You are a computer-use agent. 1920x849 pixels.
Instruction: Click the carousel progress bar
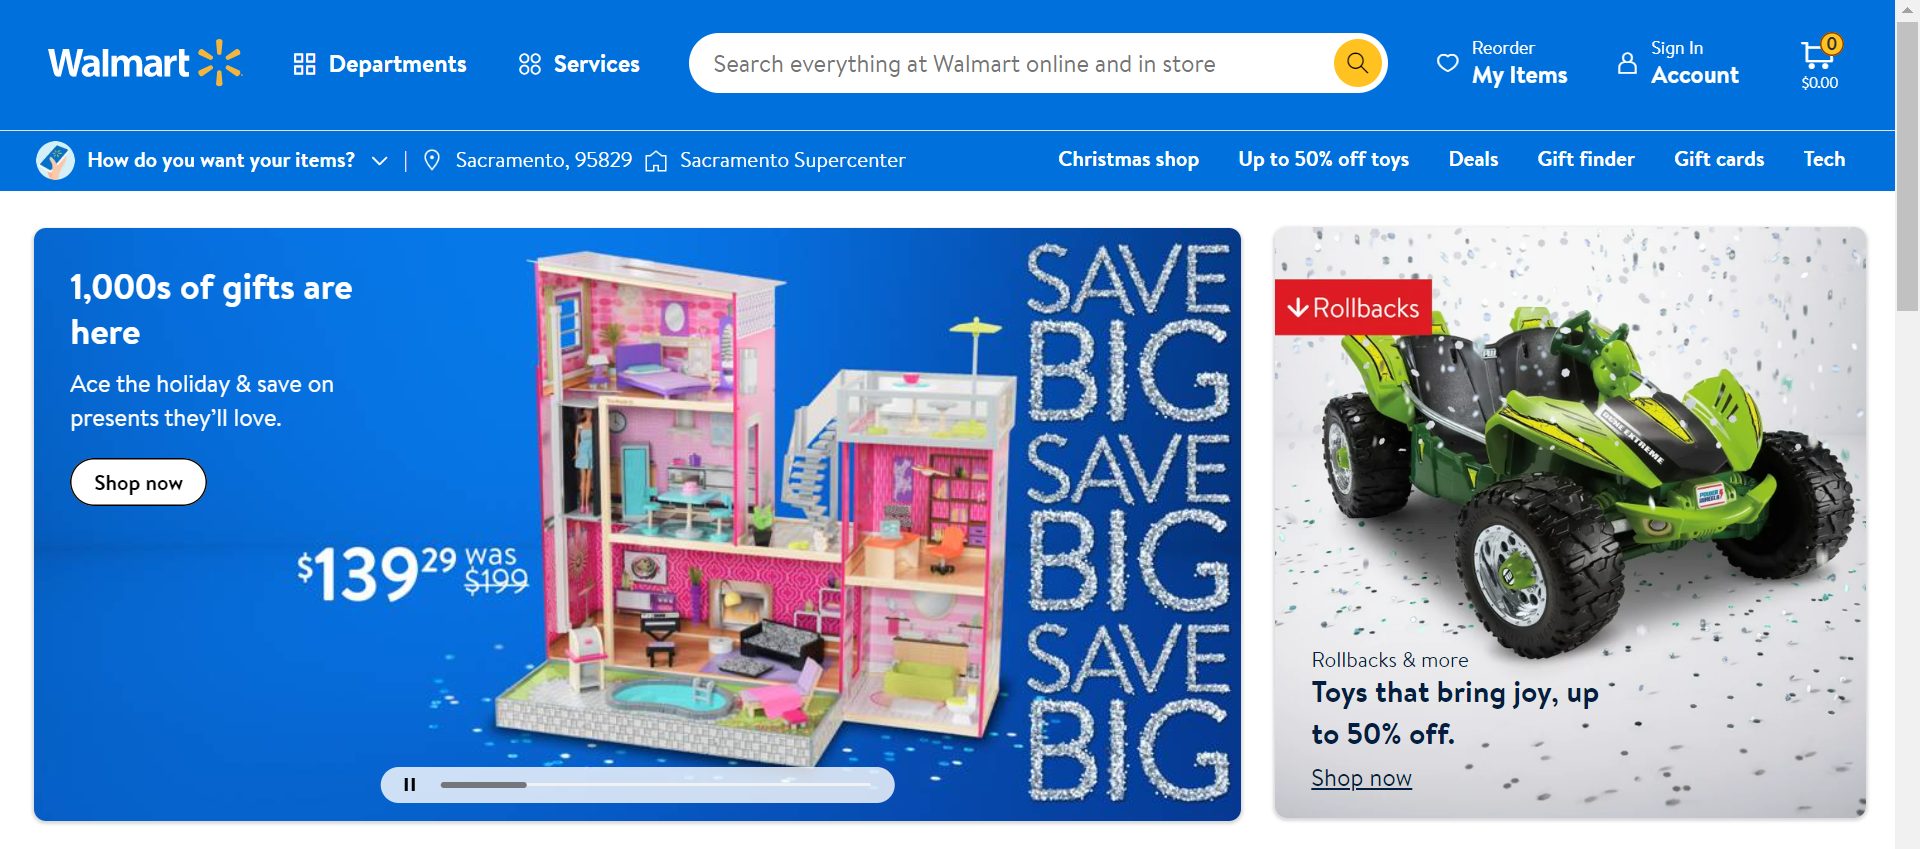tap(656, 785)
